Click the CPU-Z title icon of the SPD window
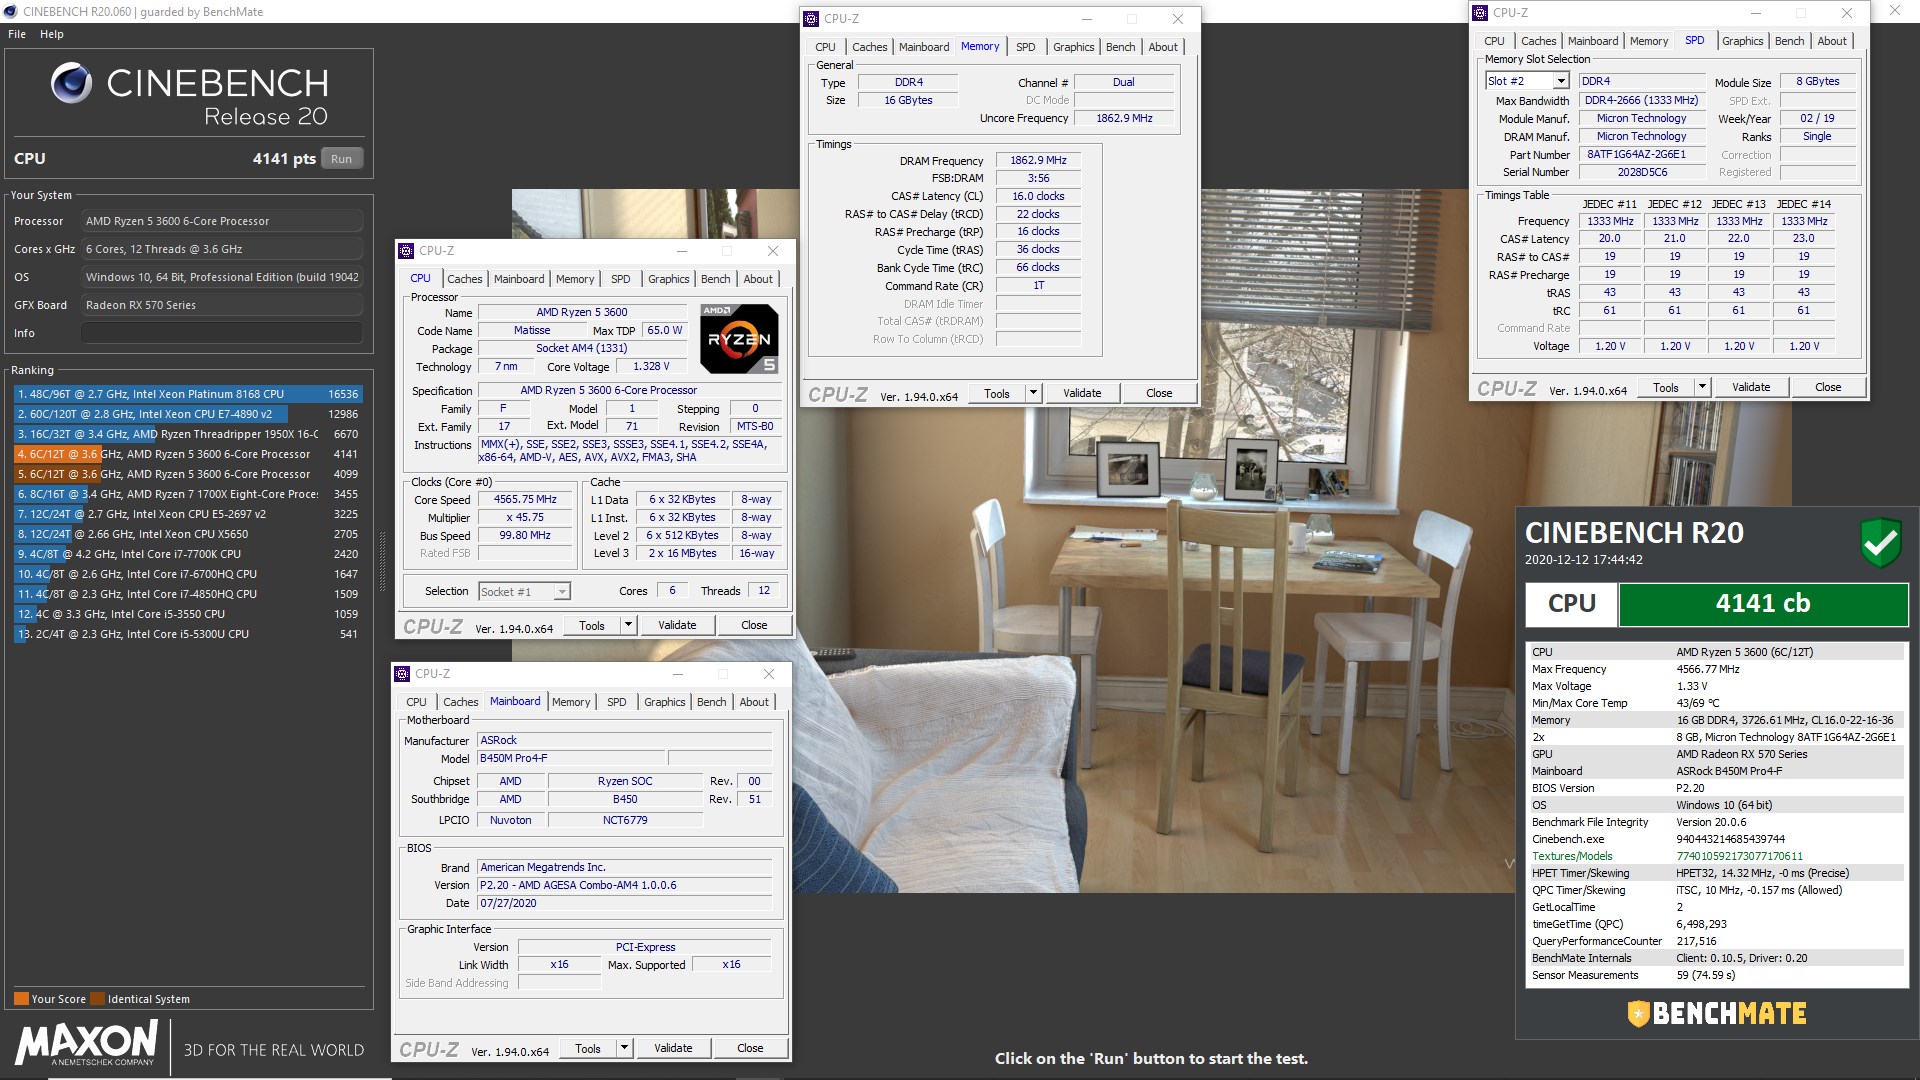 [x=1480, y=13]
